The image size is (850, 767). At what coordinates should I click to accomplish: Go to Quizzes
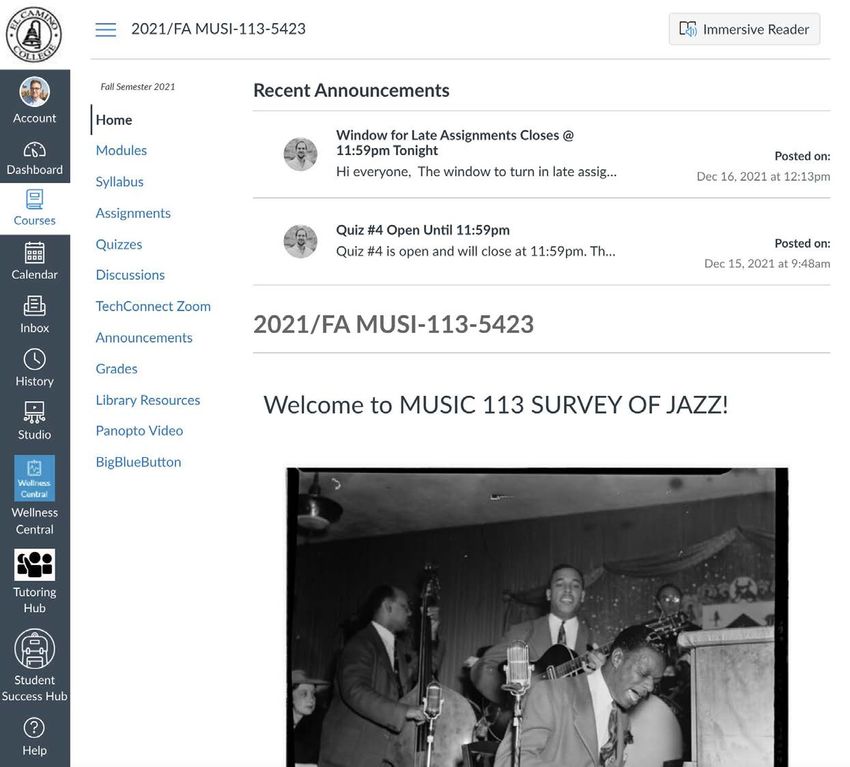(x=119, y=244)
